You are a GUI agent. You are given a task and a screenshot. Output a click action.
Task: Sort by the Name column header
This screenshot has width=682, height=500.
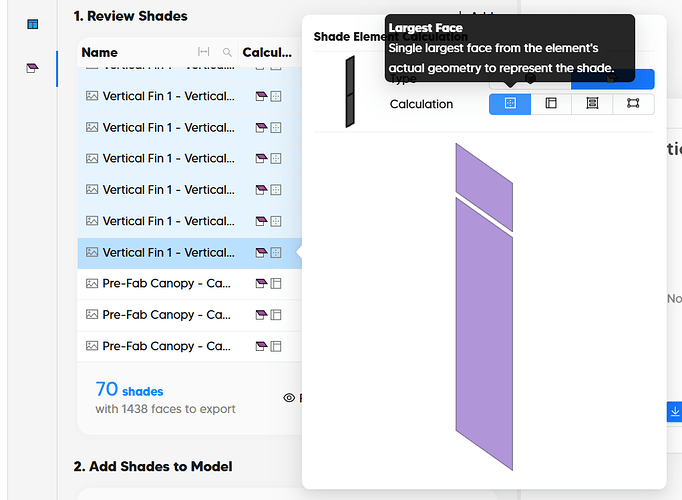click(x=100, y=53)
